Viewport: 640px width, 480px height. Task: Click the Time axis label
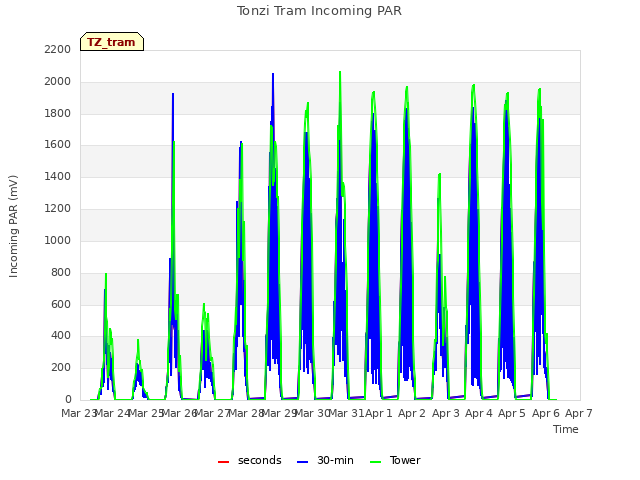pyautogui.click(x=566, y=429)
